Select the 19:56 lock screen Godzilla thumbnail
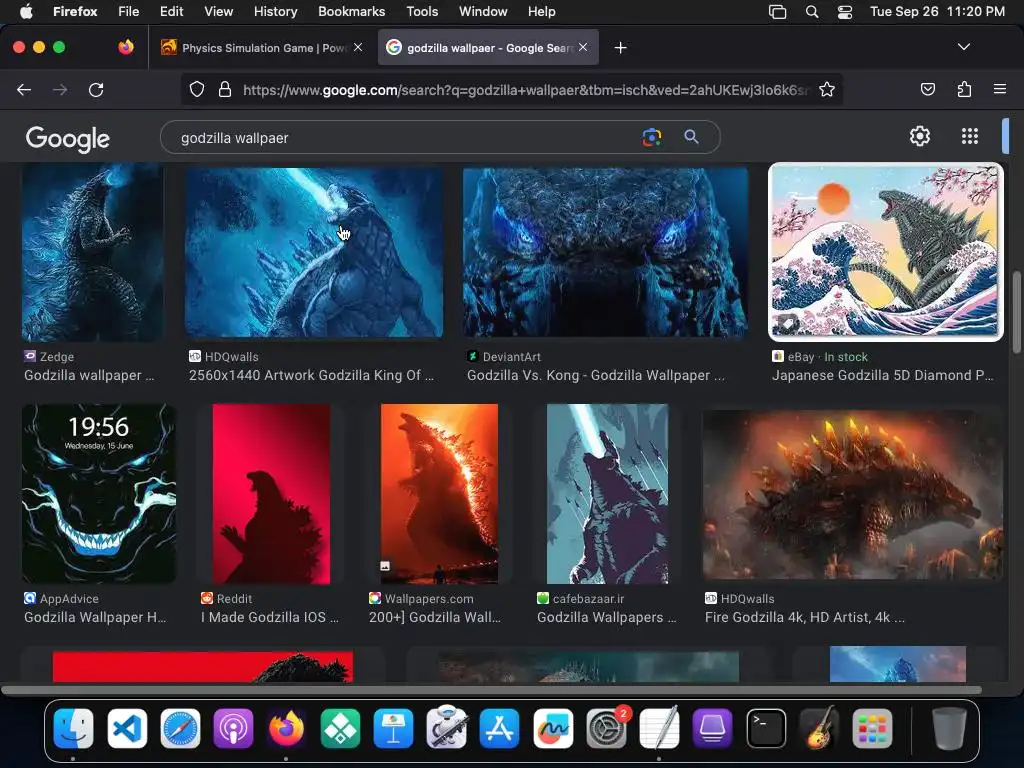 99,494
